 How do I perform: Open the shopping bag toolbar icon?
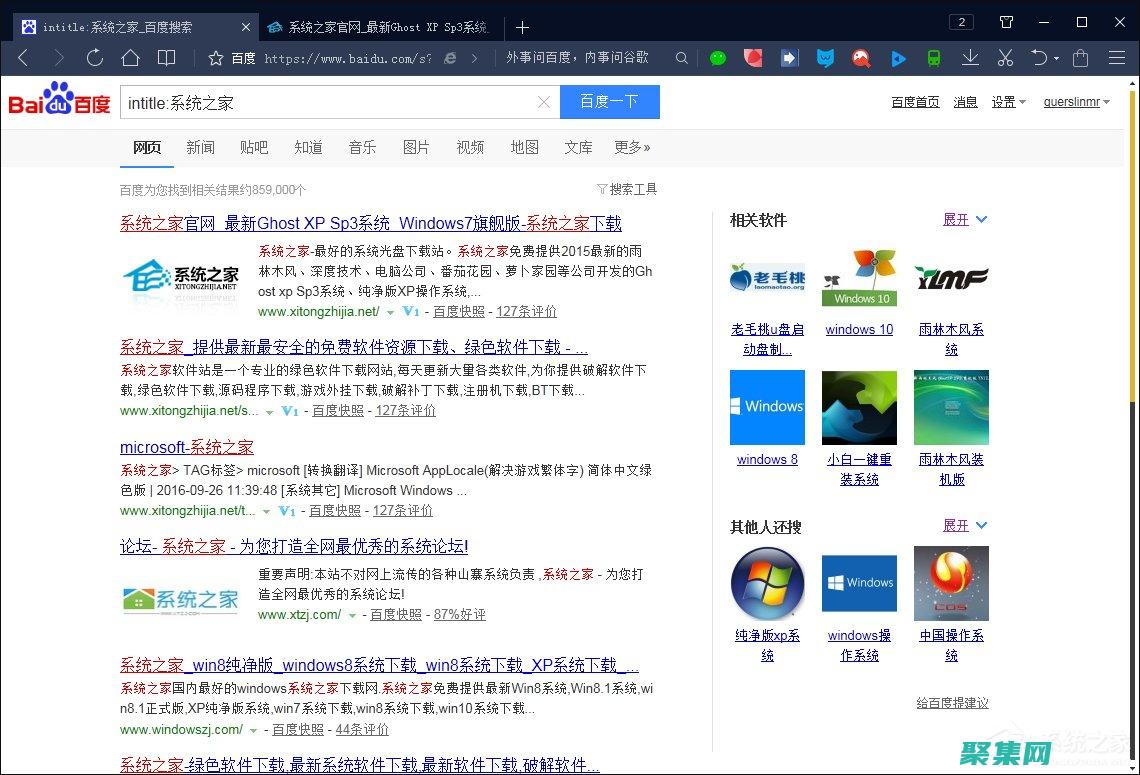click(x=1080, y=58)
